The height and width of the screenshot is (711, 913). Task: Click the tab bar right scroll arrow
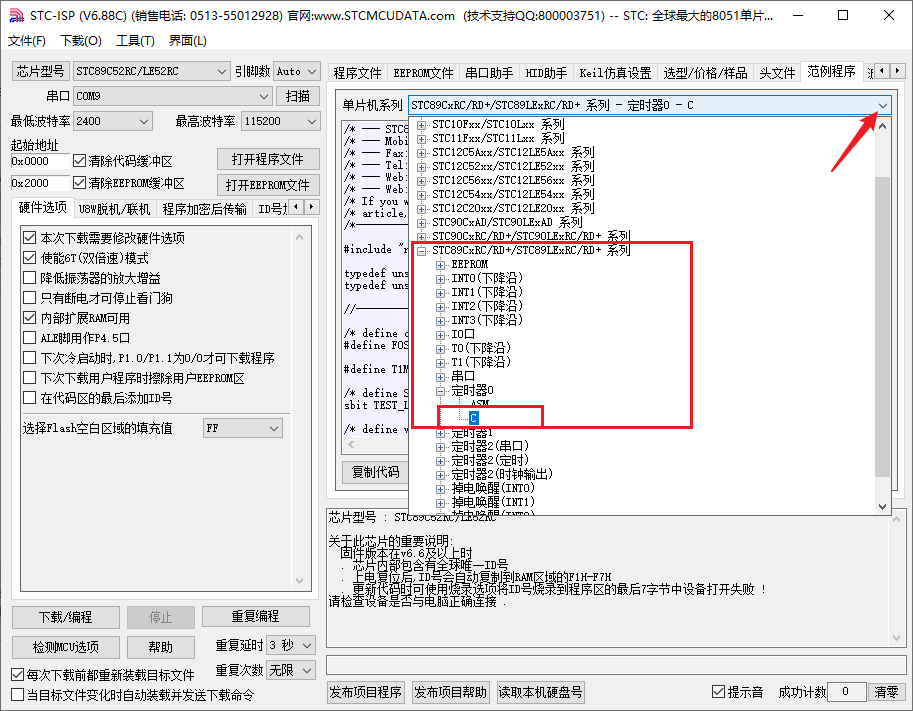point(898,71)
